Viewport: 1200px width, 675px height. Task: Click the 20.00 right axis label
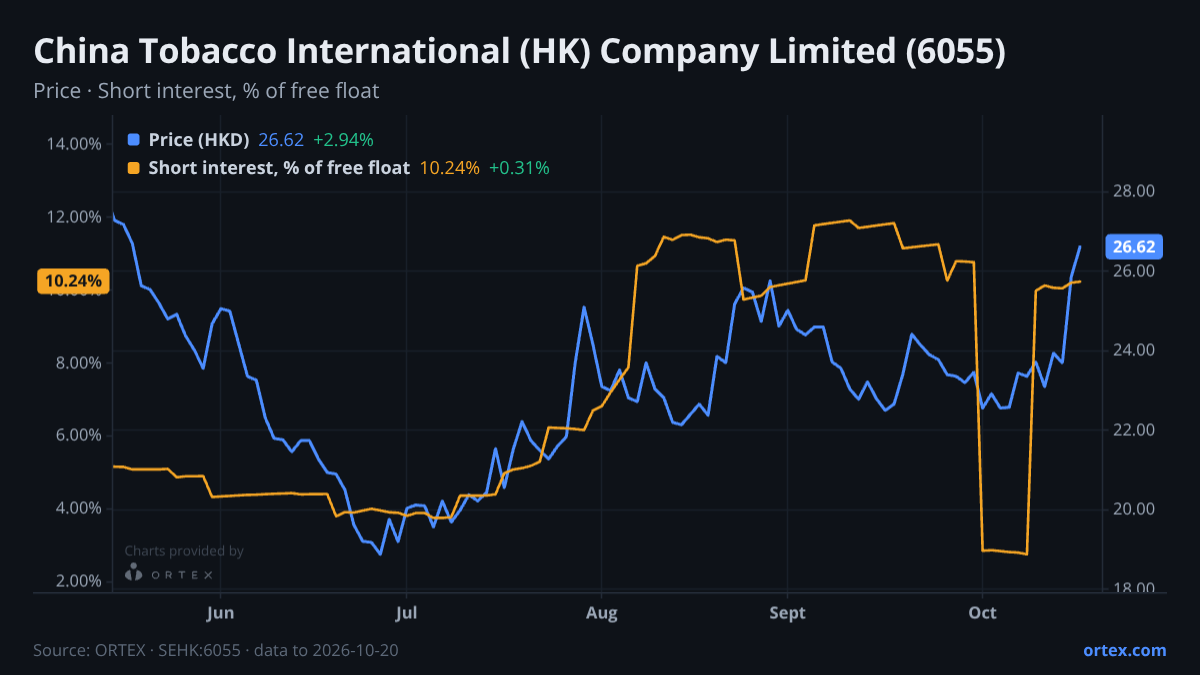tap(1133, 509)
